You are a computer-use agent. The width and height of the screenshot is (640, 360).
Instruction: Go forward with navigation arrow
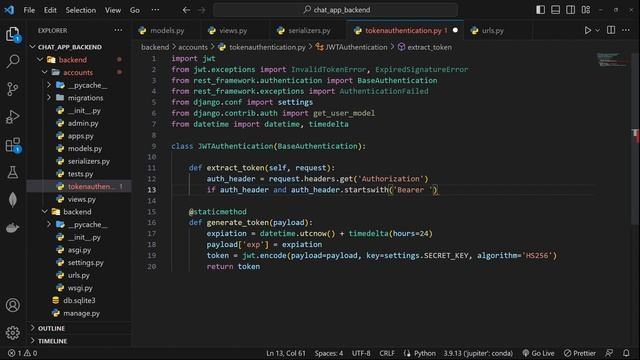tap(202, 10)
